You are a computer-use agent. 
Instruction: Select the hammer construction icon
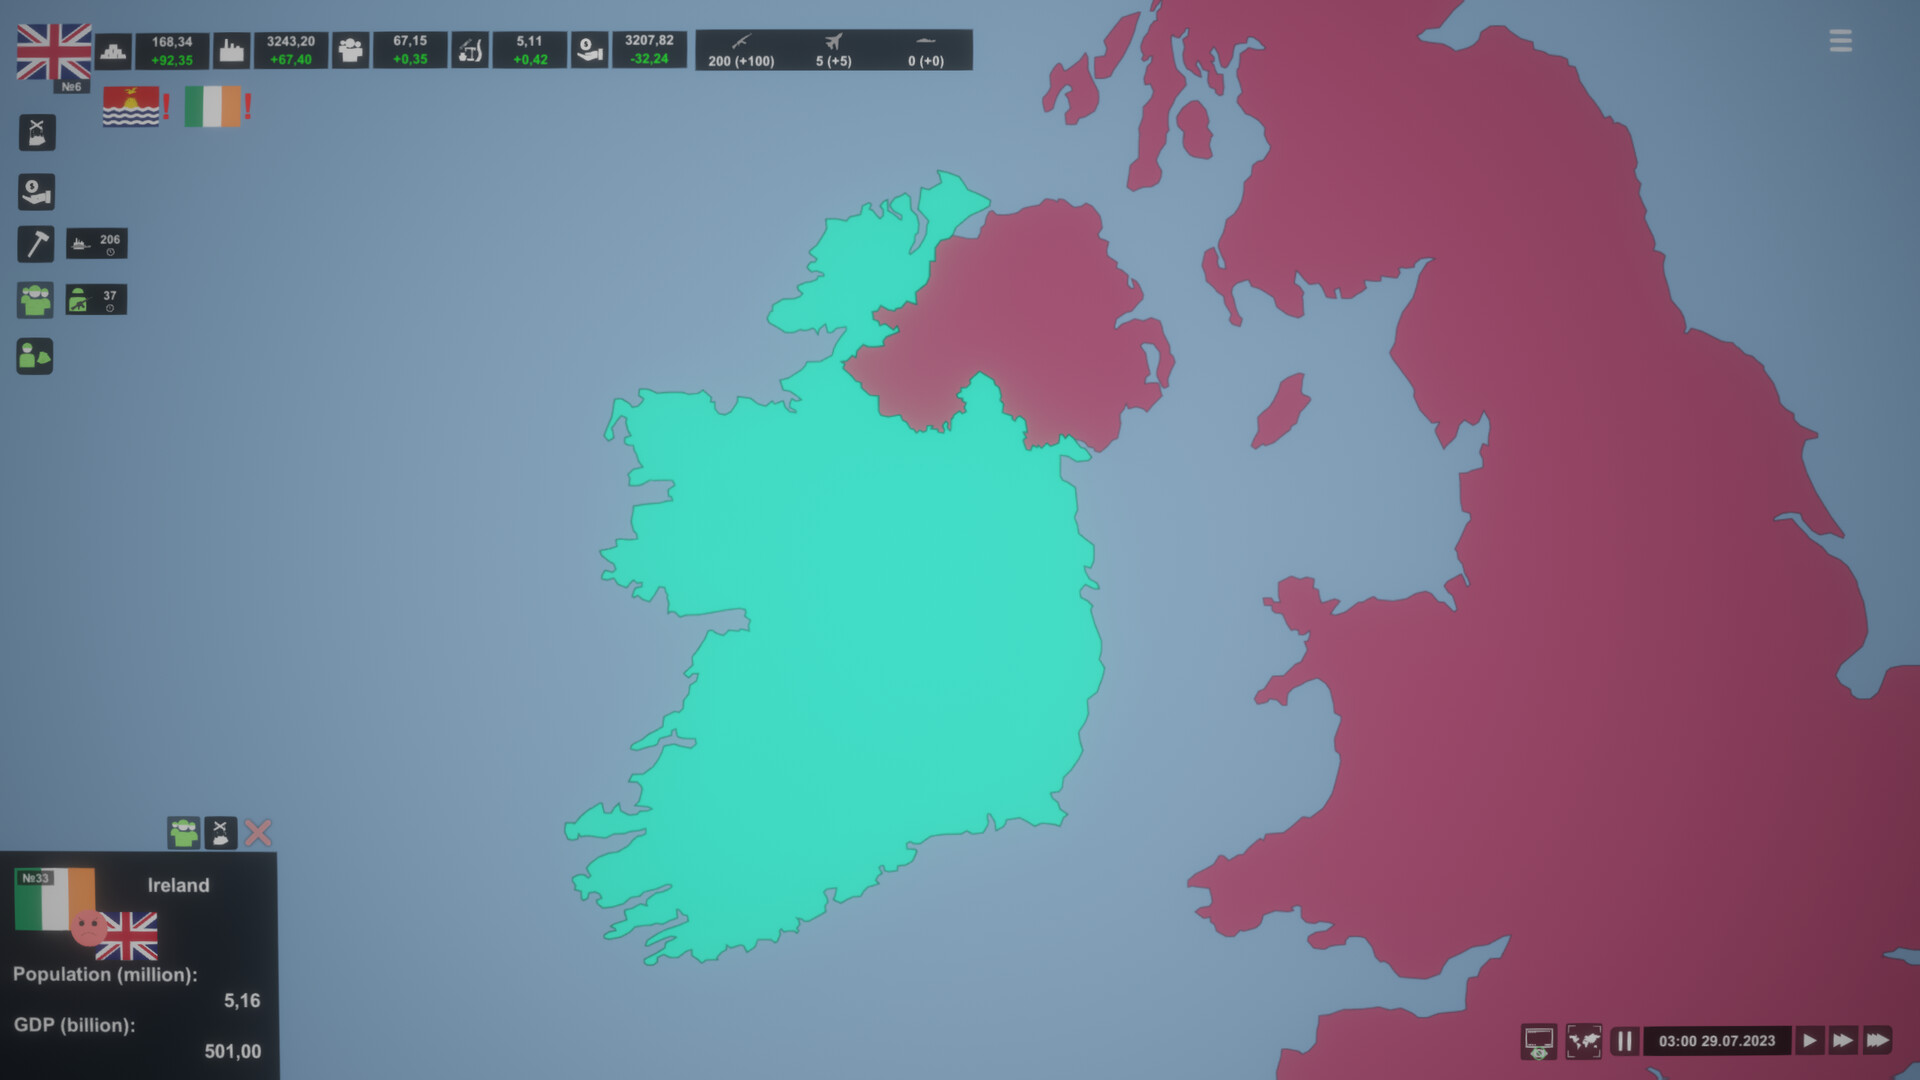pyautogui.click(x=36, y=244)
